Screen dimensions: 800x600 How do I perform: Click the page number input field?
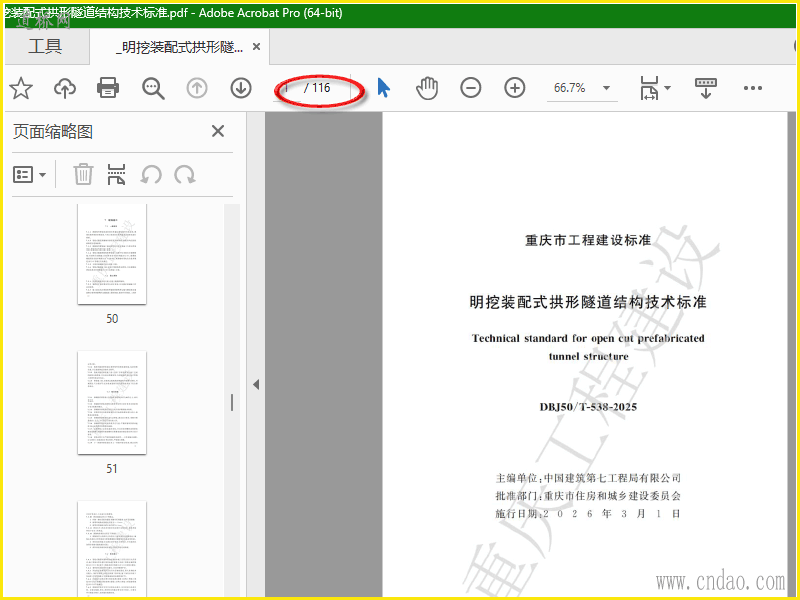(x=287, y=88)
